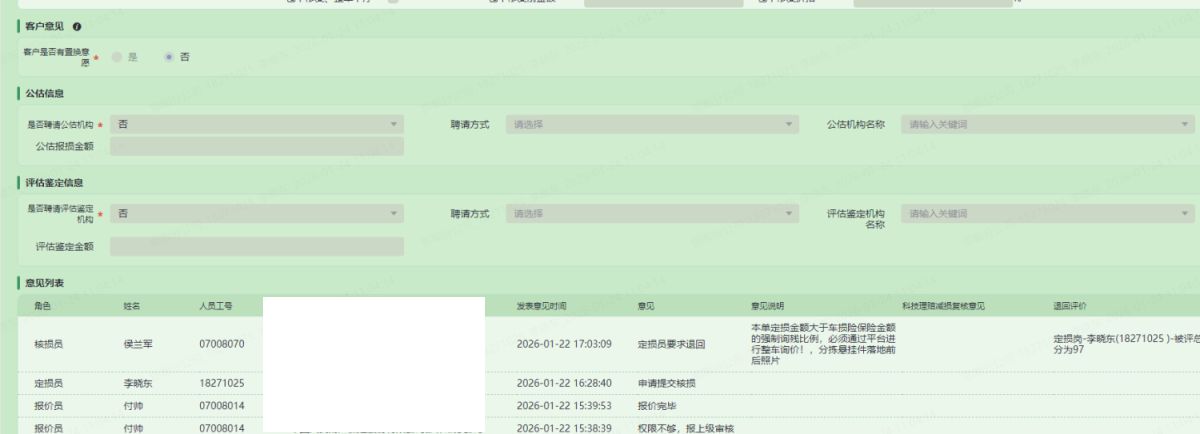Viewport: 1200px width, 434px height.
Task: Click the 评估鉴定金额 input box
Action: coord(256,246)
